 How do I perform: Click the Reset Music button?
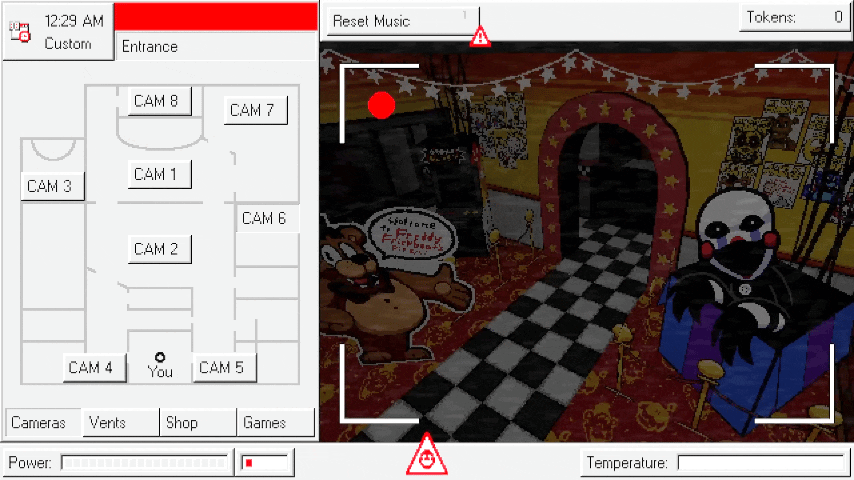point(402,21)
